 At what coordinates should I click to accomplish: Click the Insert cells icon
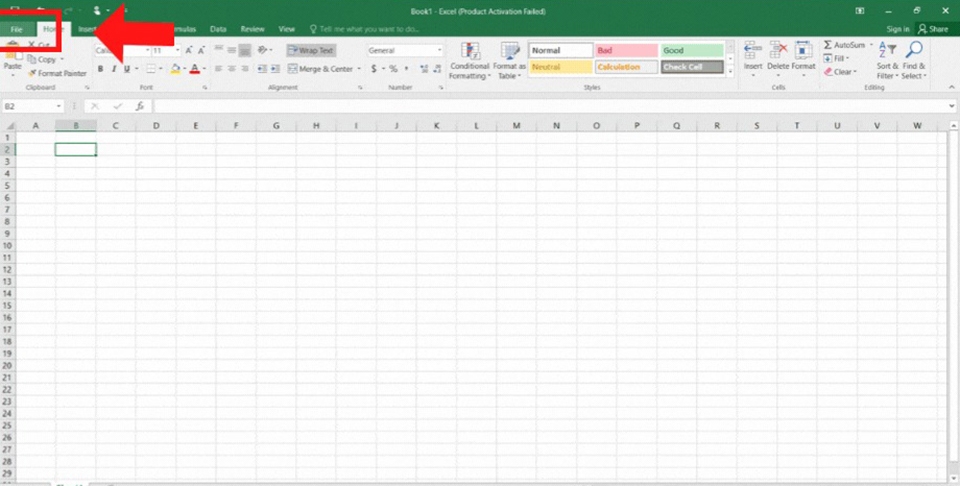coord(753,51)
